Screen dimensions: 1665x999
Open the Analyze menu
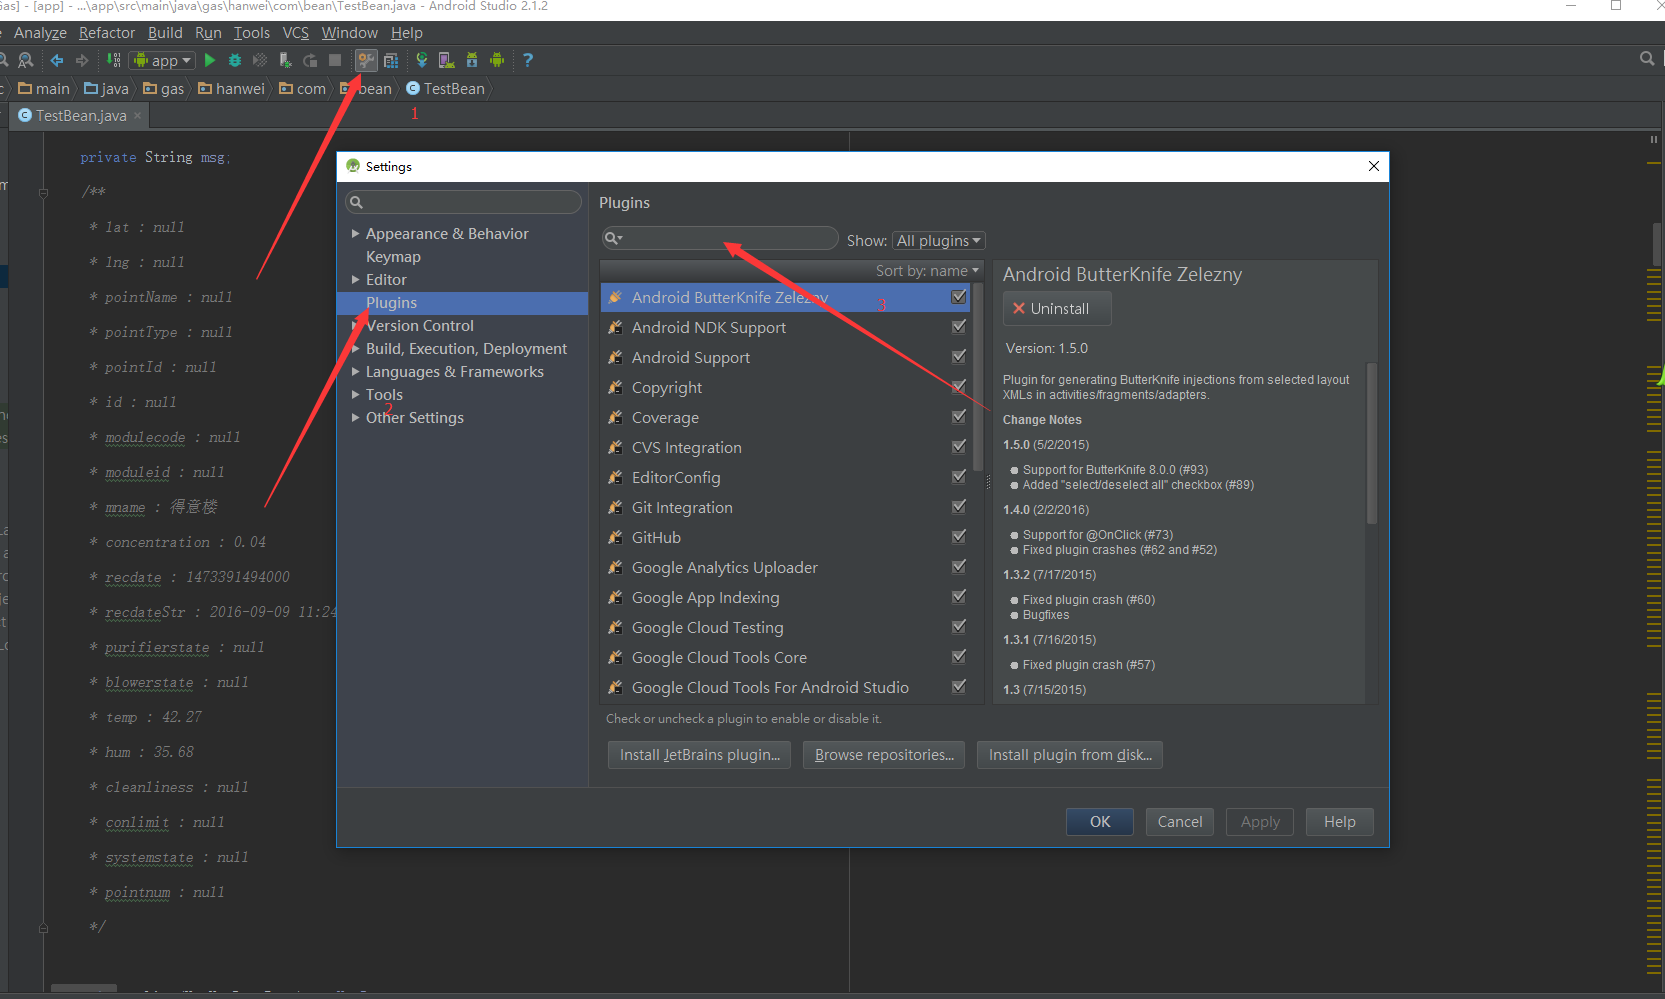pos(40,33)
